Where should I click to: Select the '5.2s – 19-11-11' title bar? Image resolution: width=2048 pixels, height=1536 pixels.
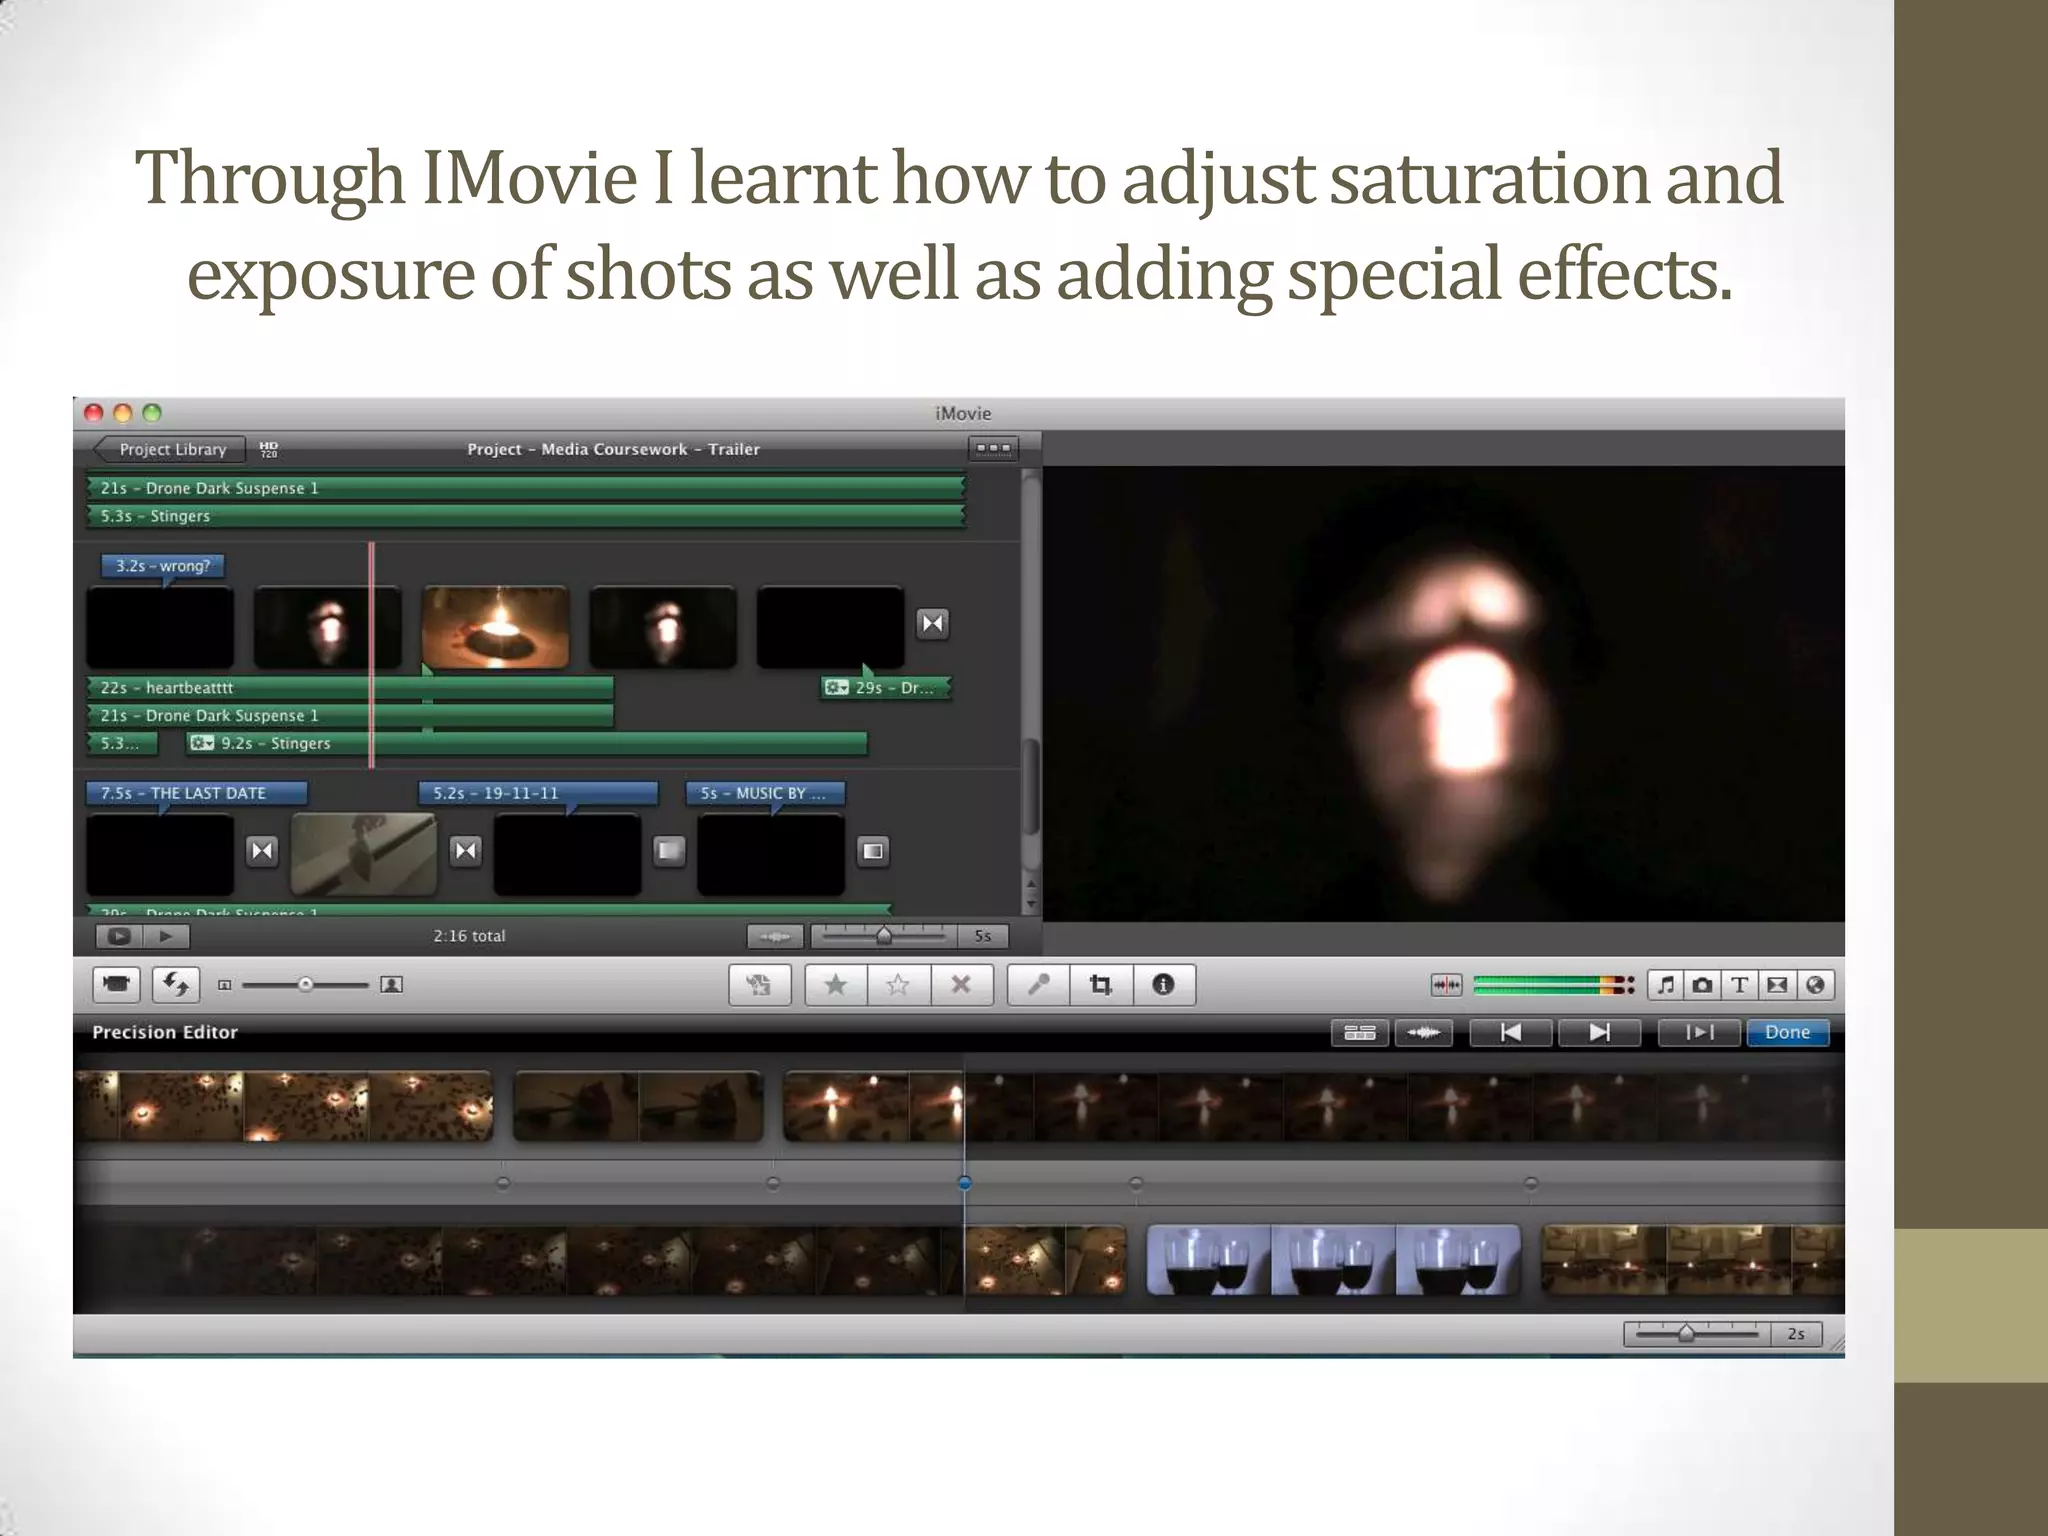538,793
